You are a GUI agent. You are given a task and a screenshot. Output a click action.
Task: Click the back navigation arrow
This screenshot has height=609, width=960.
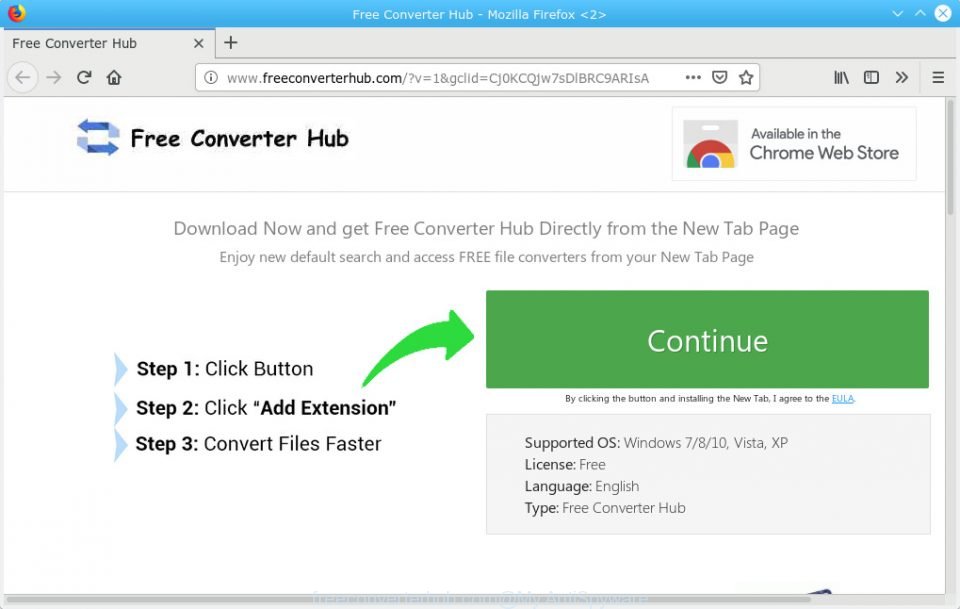(x=23, y=78)
